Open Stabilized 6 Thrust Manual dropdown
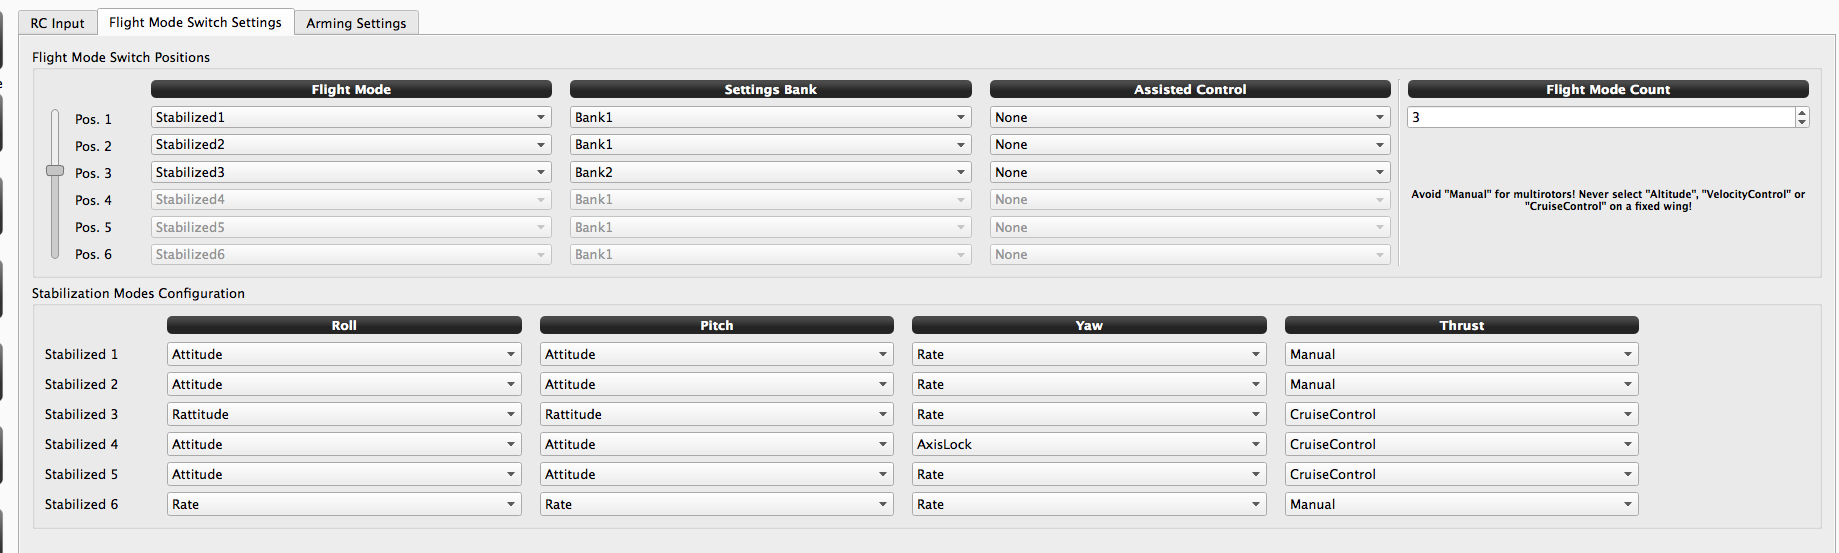Image resolution: width=1839 pixels, height=553 pixels. [1461, 504]
